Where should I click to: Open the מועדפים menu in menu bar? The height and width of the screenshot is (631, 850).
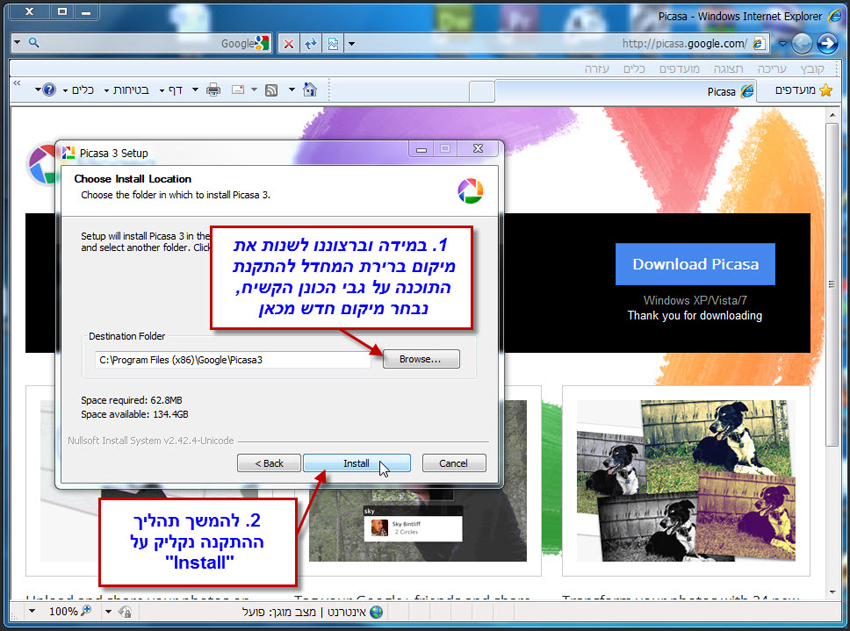(679, 69)
